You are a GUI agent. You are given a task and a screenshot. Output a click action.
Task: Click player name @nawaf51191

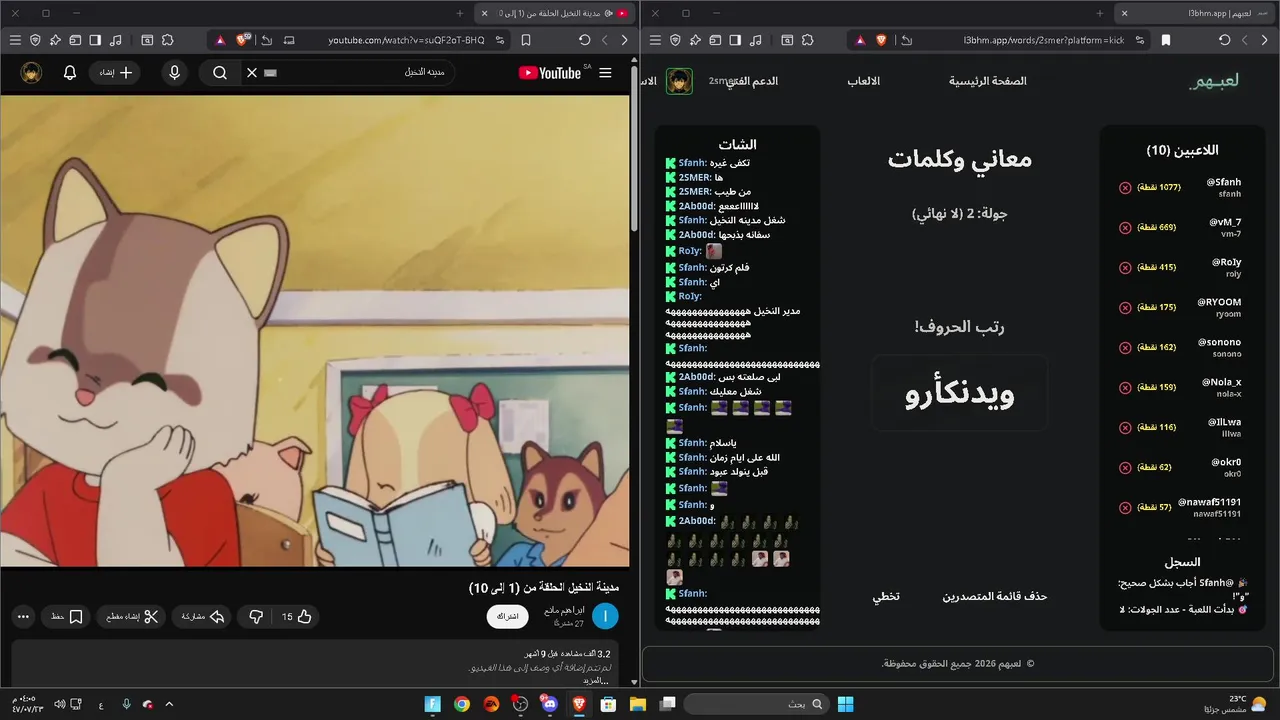click(1209, 502)
